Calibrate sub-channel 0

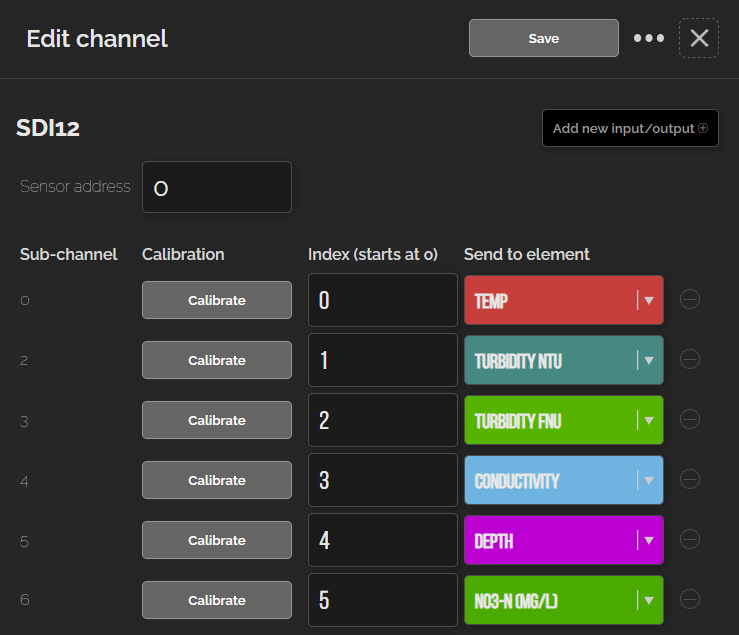click(x=217, y=300)
